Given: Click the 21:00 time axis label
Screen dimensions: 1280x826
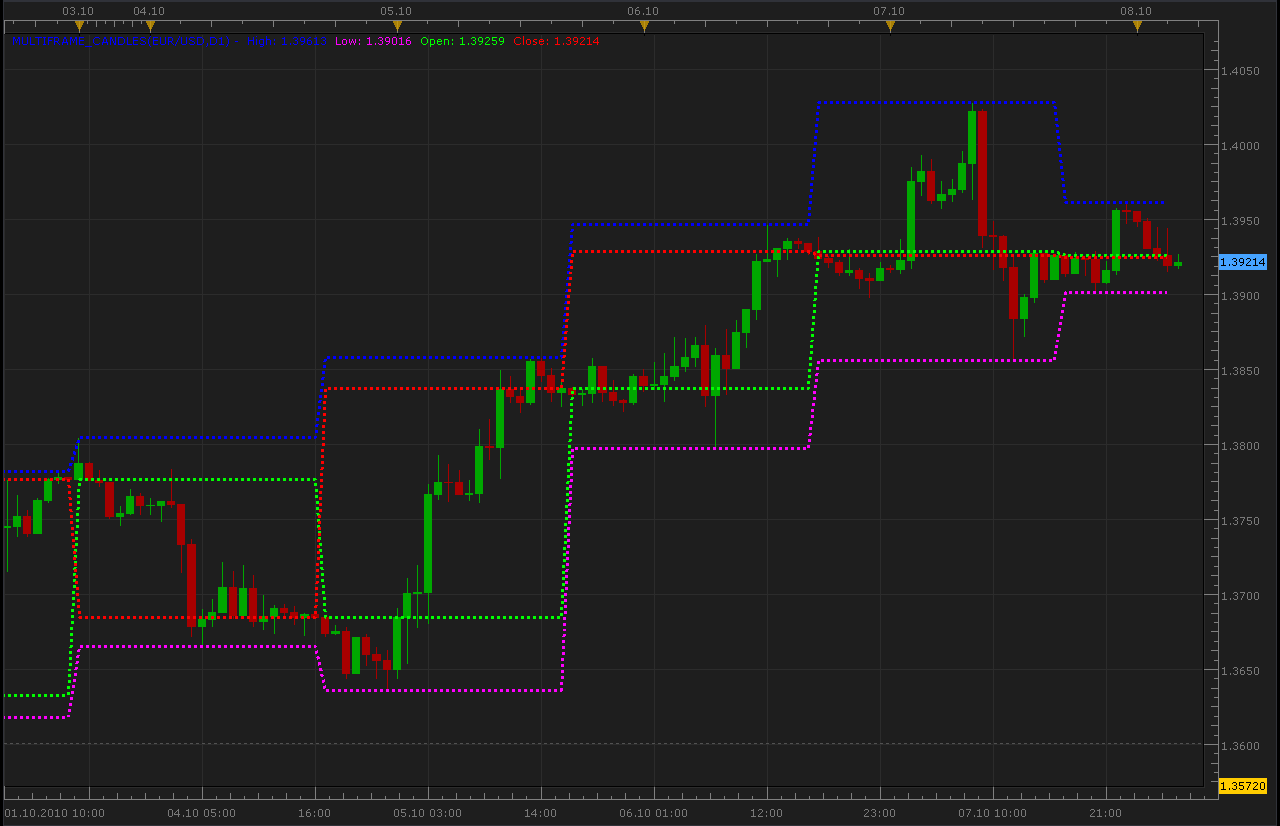Looking at the screenshot, I should pyautogui.click(x=1106, y=813).
